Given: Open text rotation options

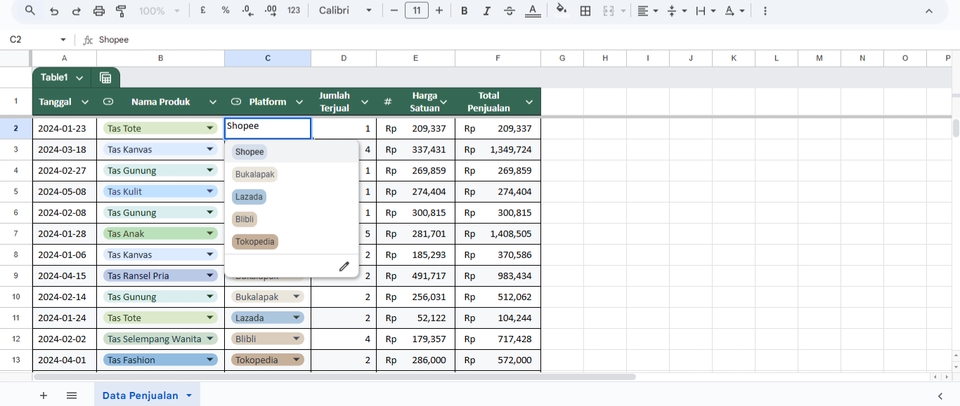Looking at the screenshot, I should pos(734,11).
